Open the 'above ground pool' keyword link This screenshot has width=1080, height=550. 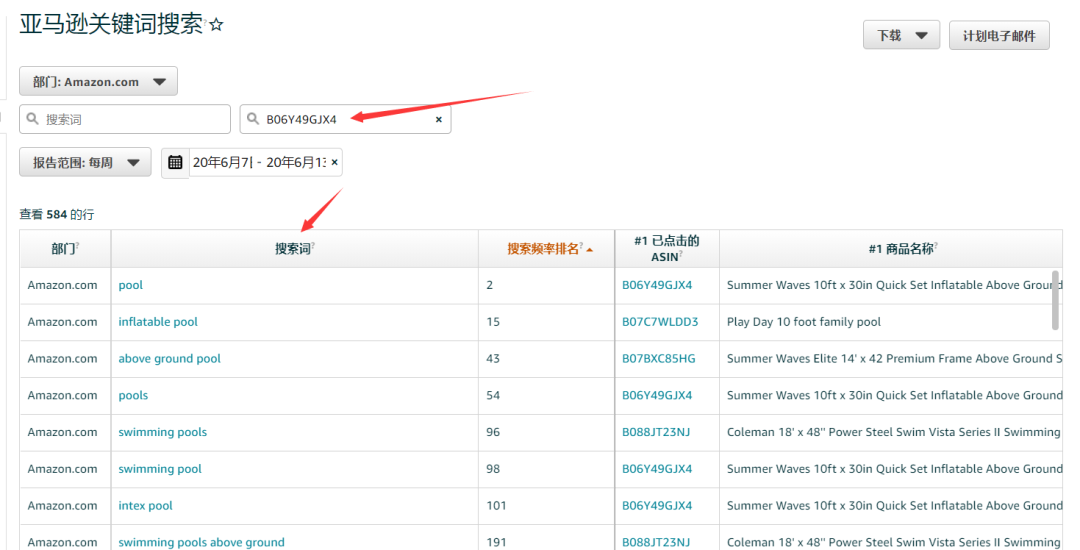[x=169, y=359]
